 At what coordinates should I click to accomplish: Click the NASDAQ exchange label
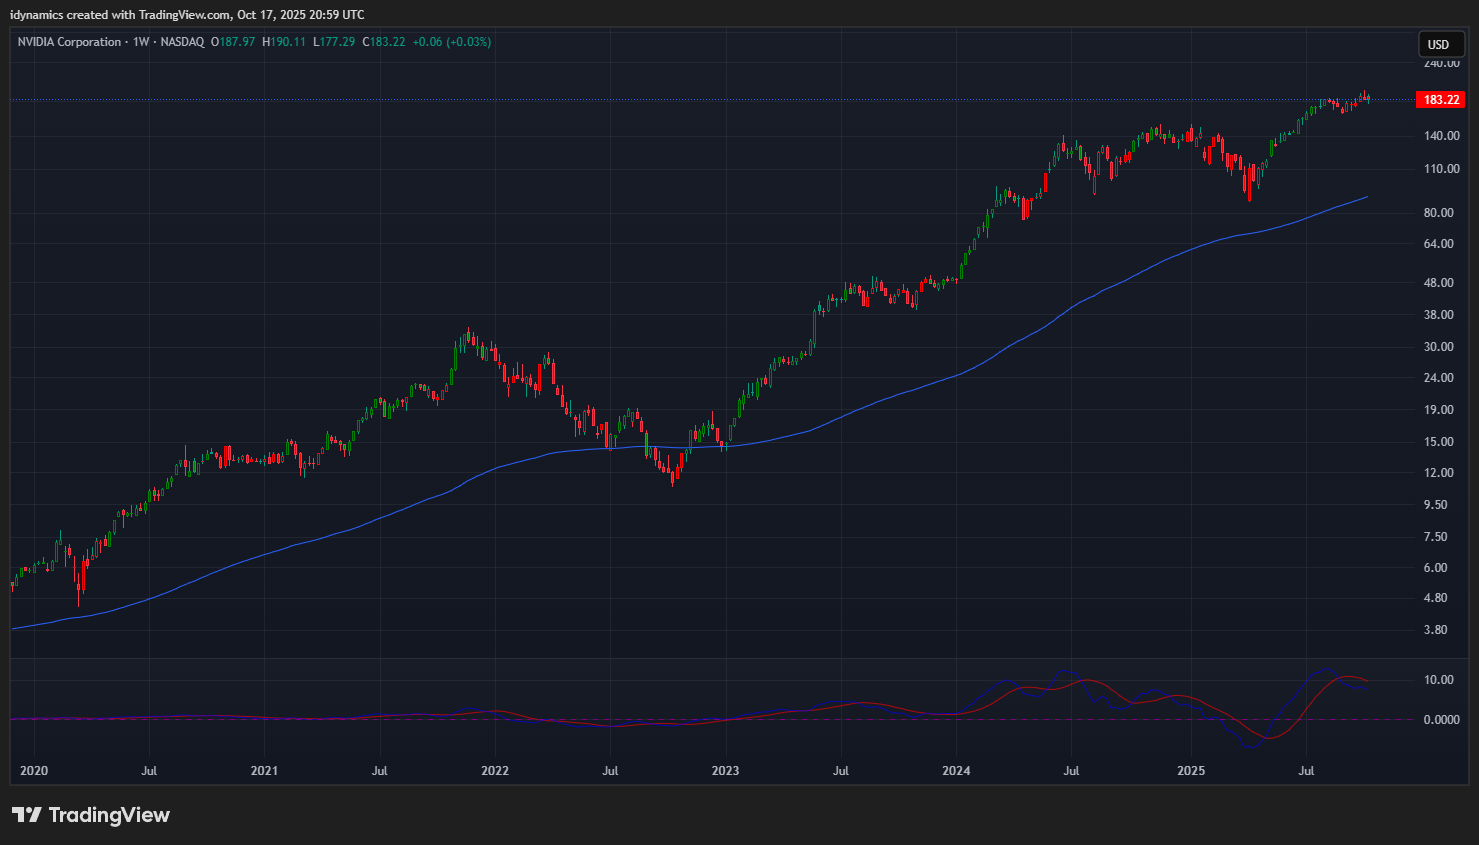(182, 42)
